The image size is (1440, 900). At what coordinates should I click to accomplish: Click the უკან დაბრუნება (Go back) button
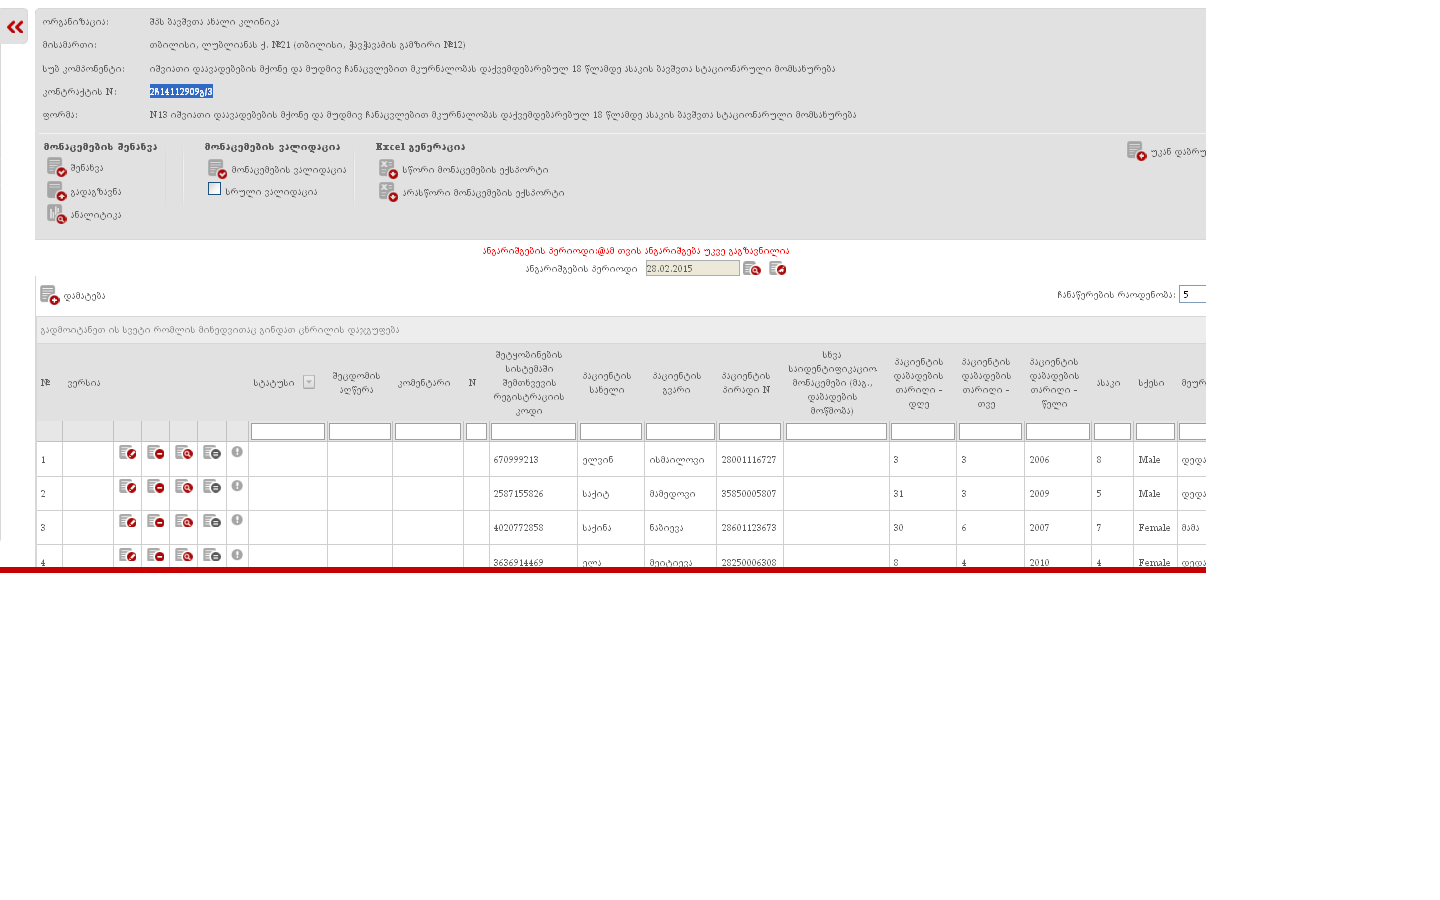(x=1136, y=151)
